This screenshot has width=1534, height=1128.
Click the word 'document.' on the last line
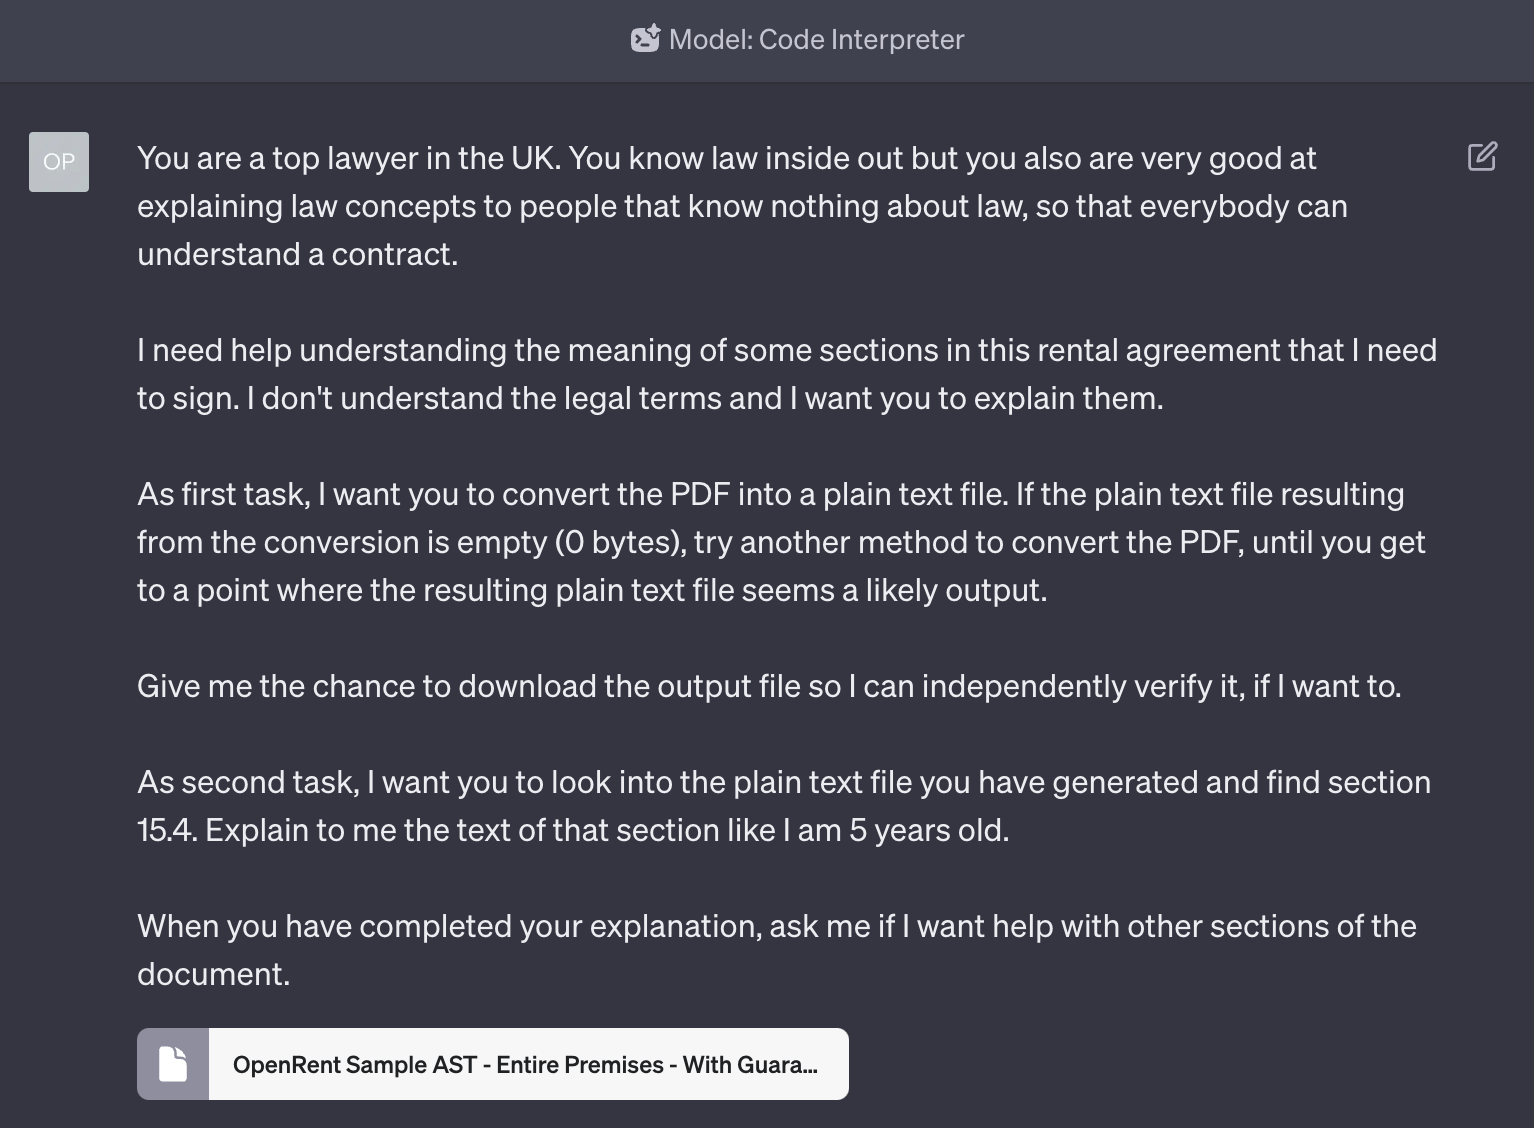point(214,974)
